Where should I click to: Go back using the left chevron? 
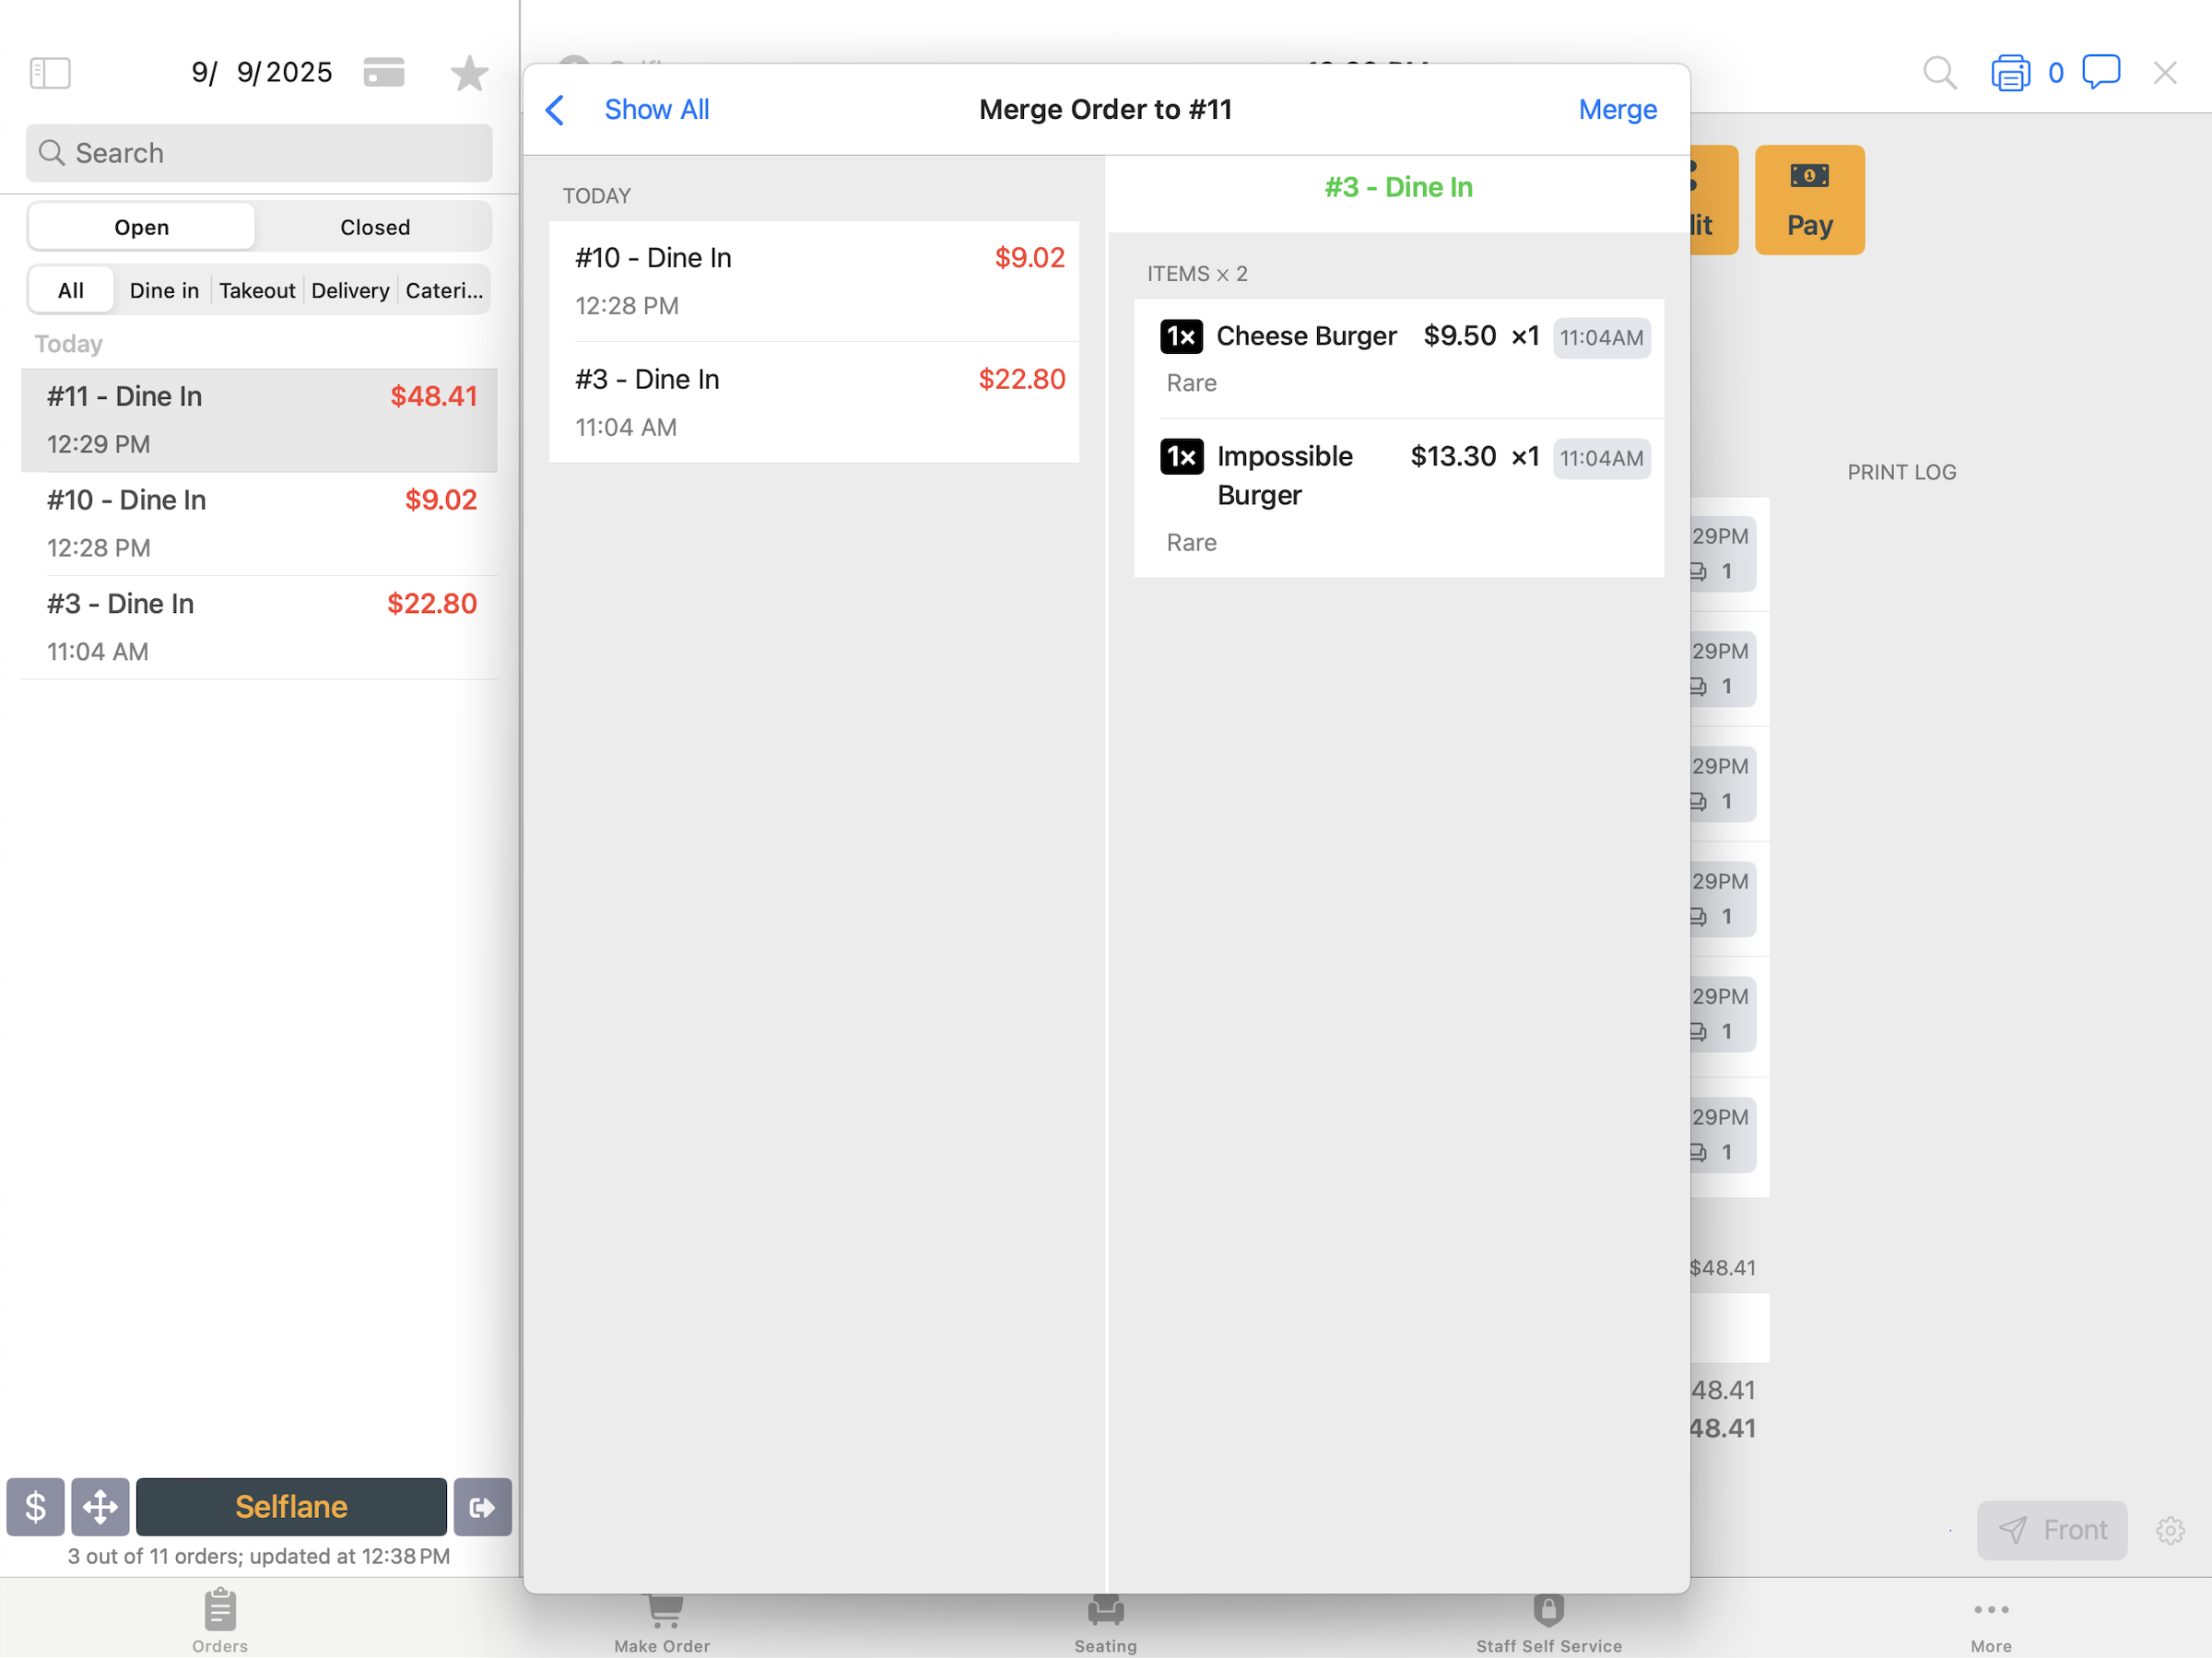(x=556, y=110)
